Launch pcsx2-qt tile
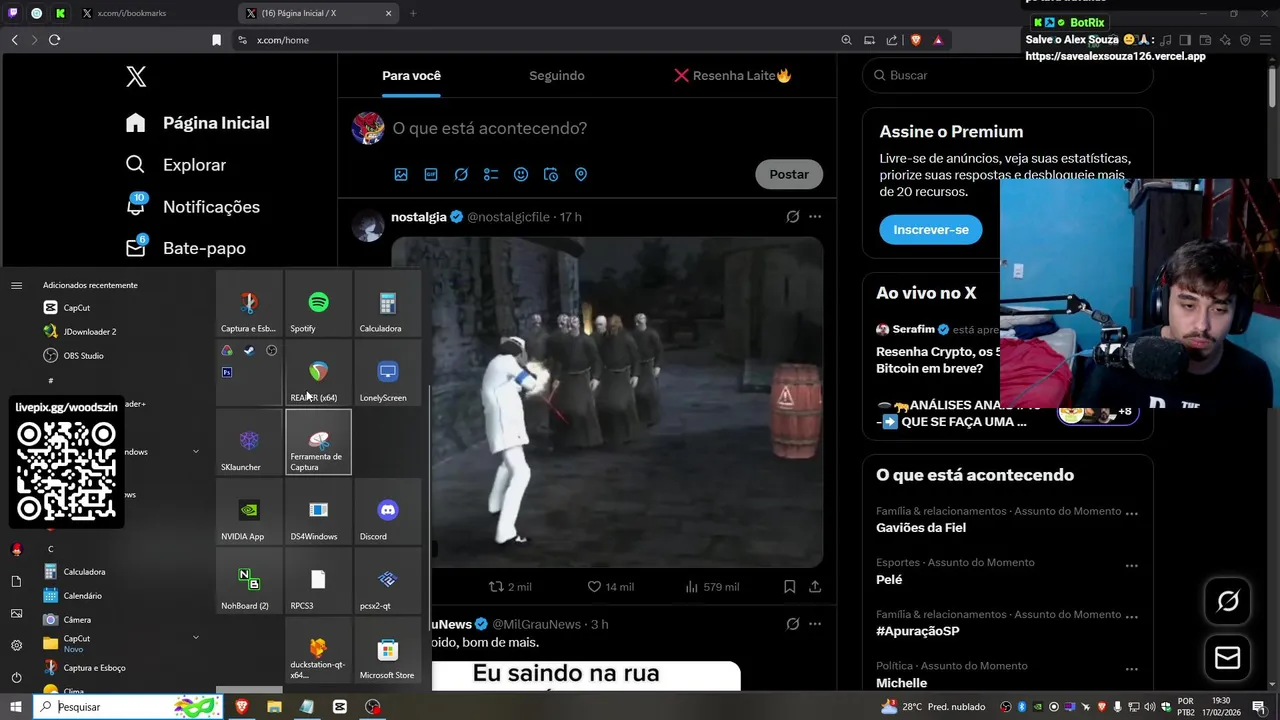Viewport: 1280px width, 720px height. (388, 581)
